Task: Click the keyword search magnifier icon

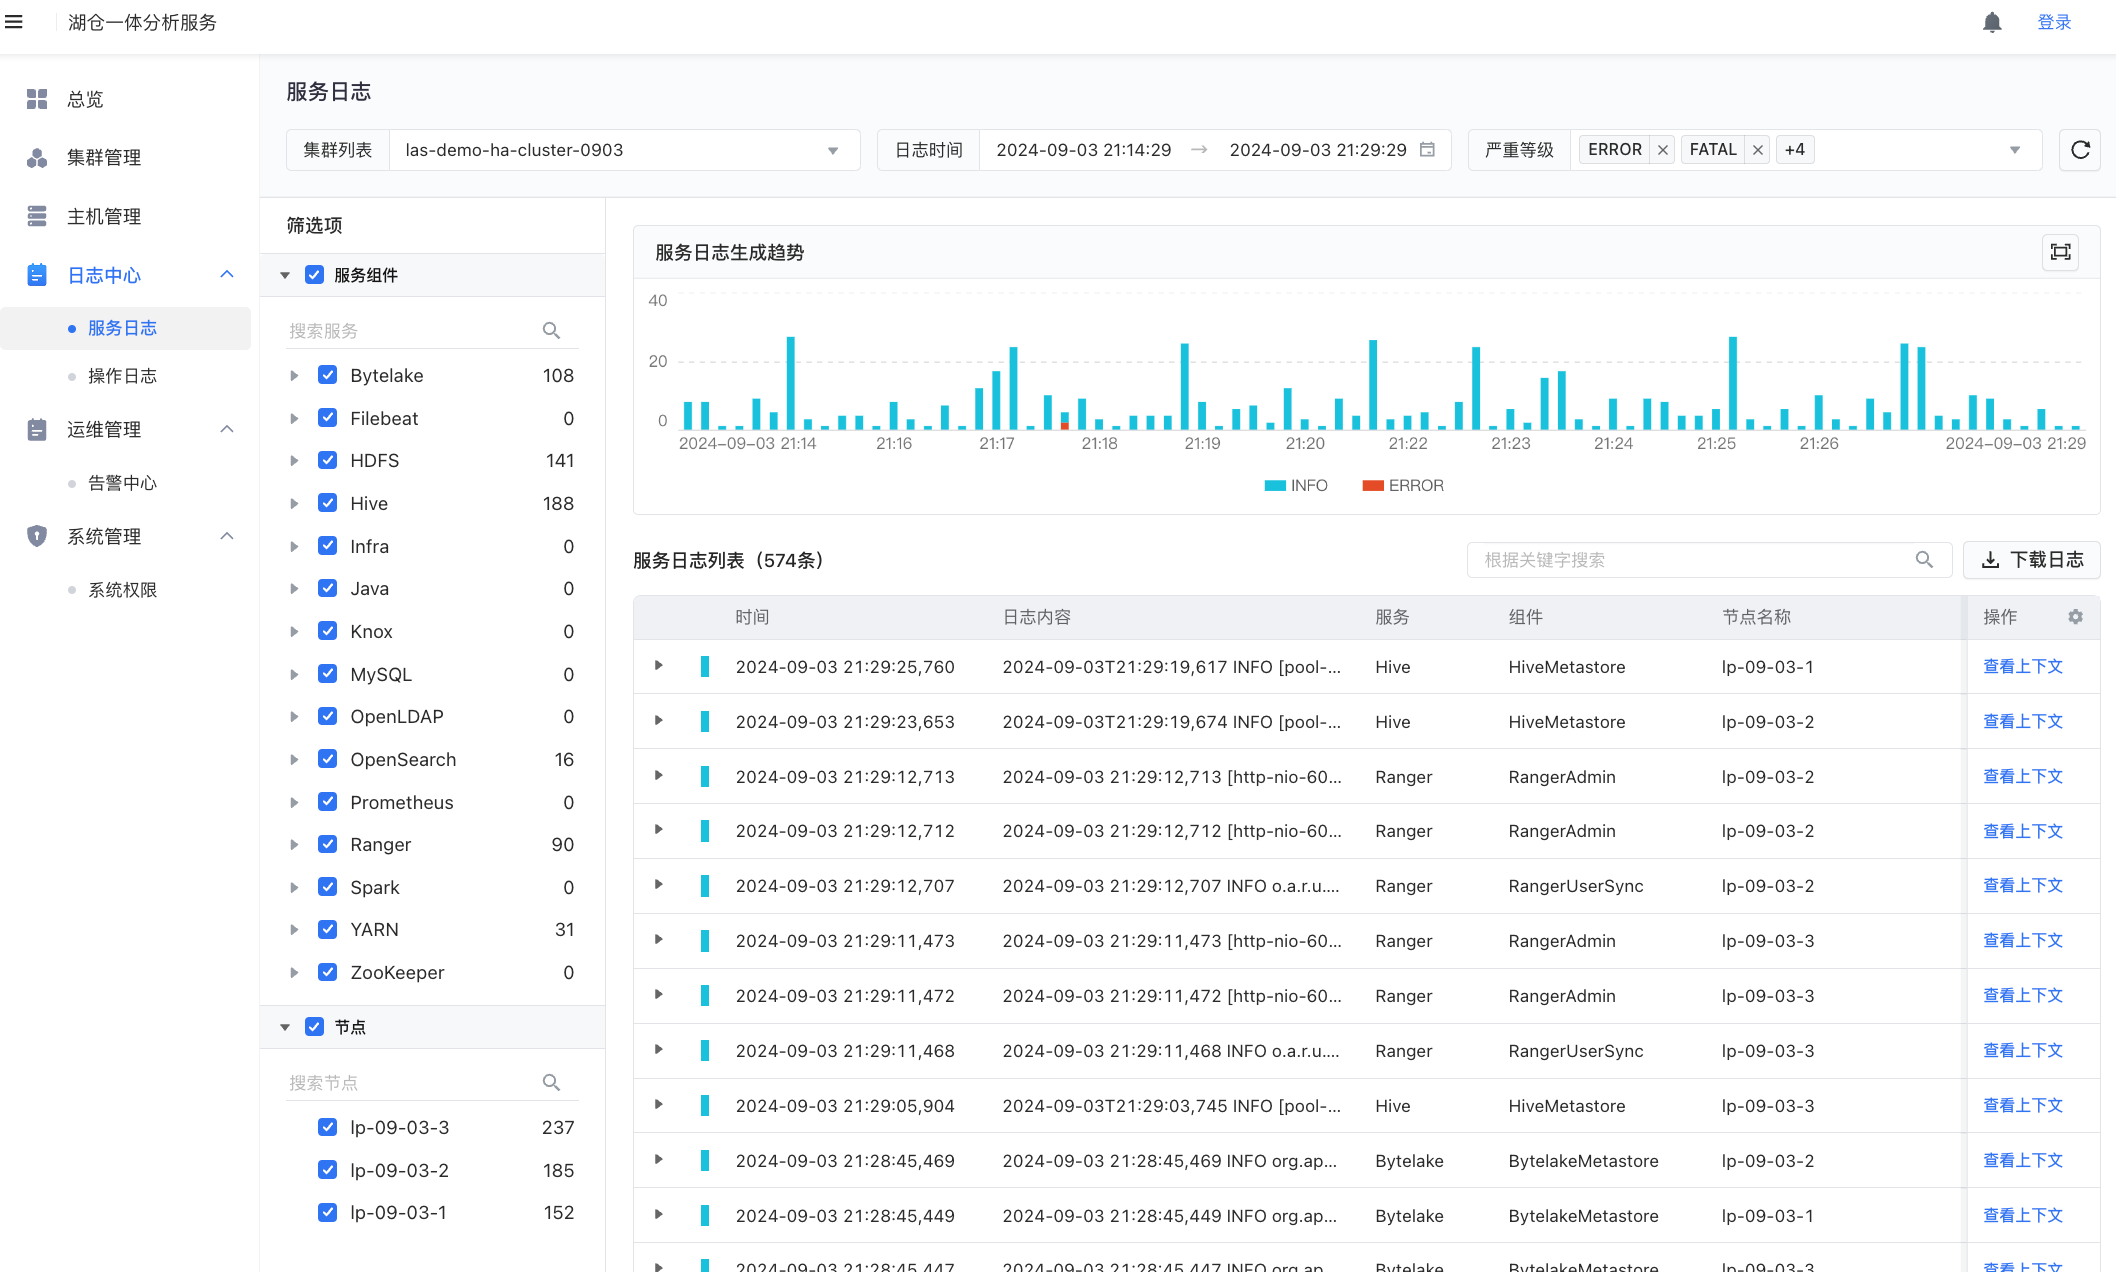Action: click(x=1924, y=560)
